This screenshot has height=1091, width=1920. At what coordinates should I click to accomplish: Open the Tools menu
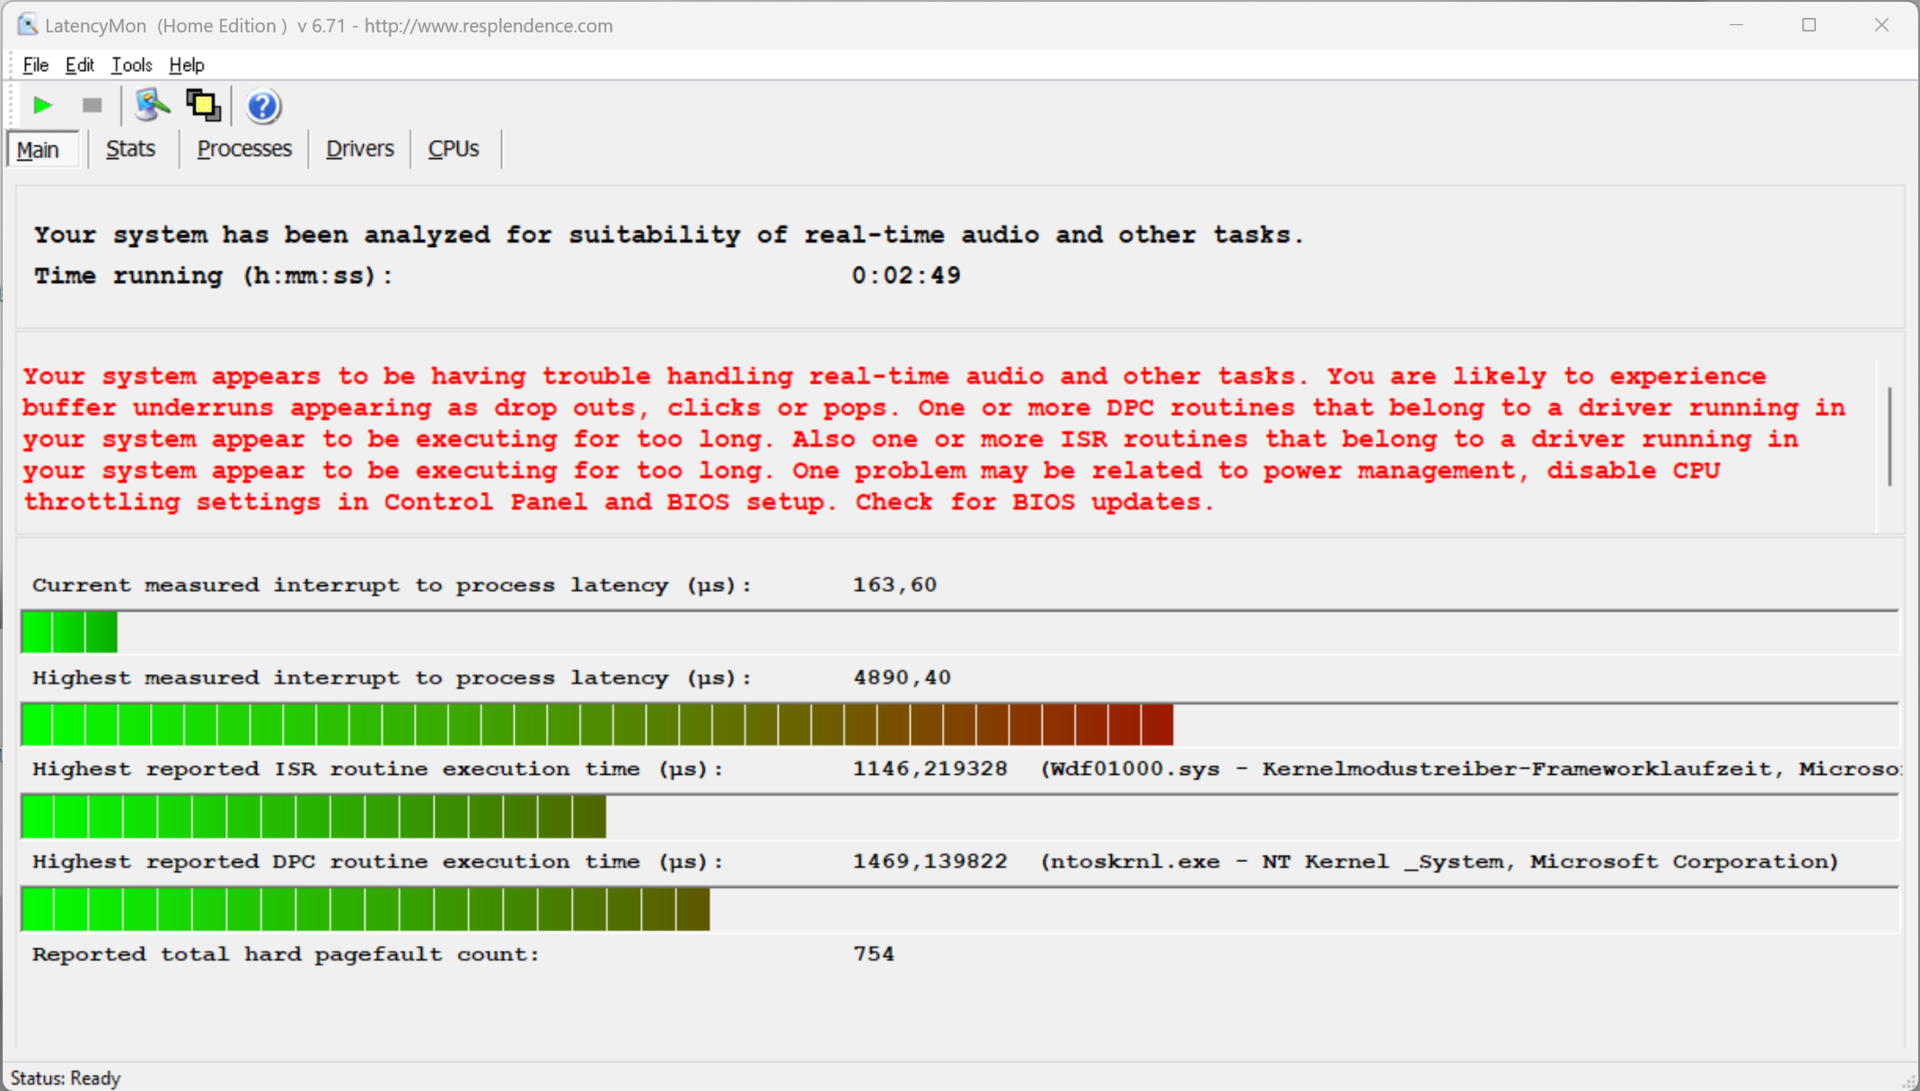(131, 65)
